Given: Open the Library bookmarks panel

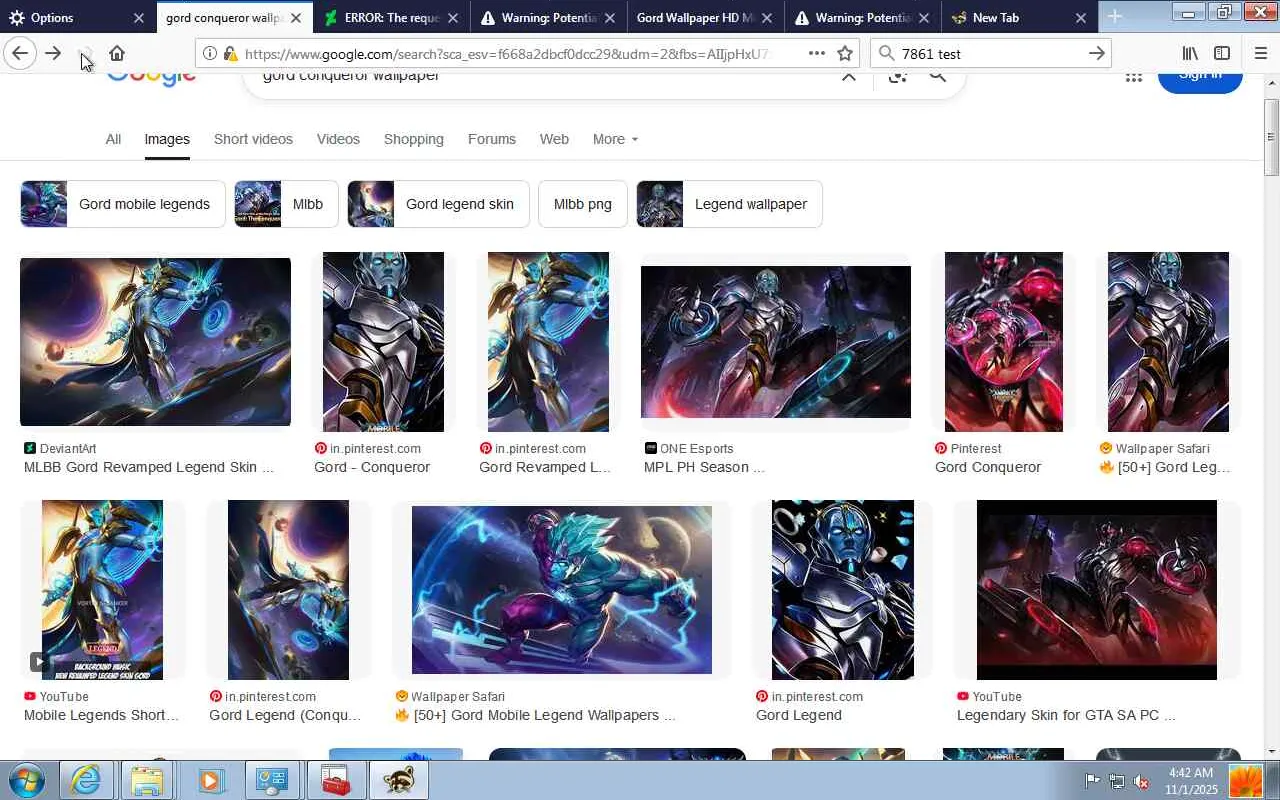Looking at the screenshot, I should click(x=1190, y=53).
